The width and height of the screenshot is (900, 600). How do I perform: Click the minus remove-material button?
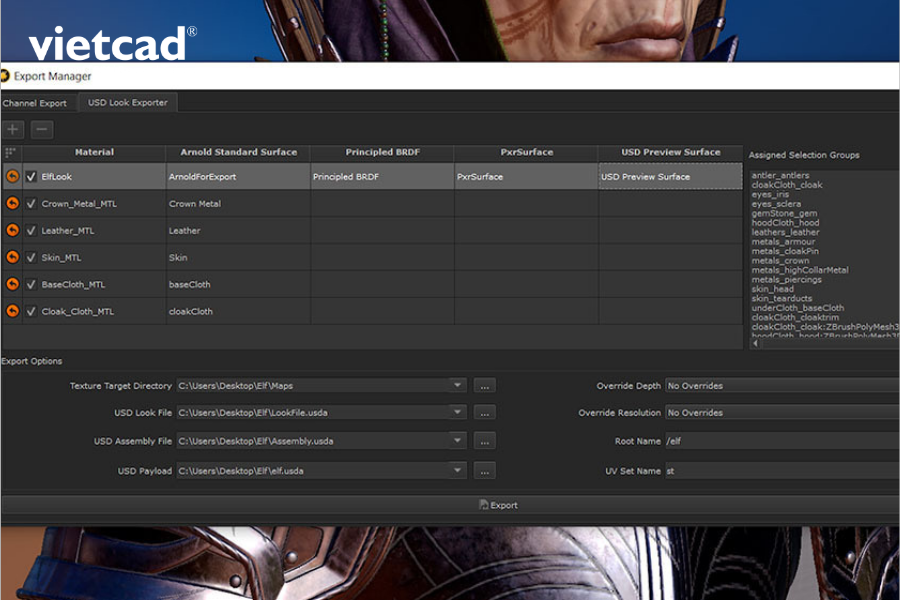click(x=42, y=129)
